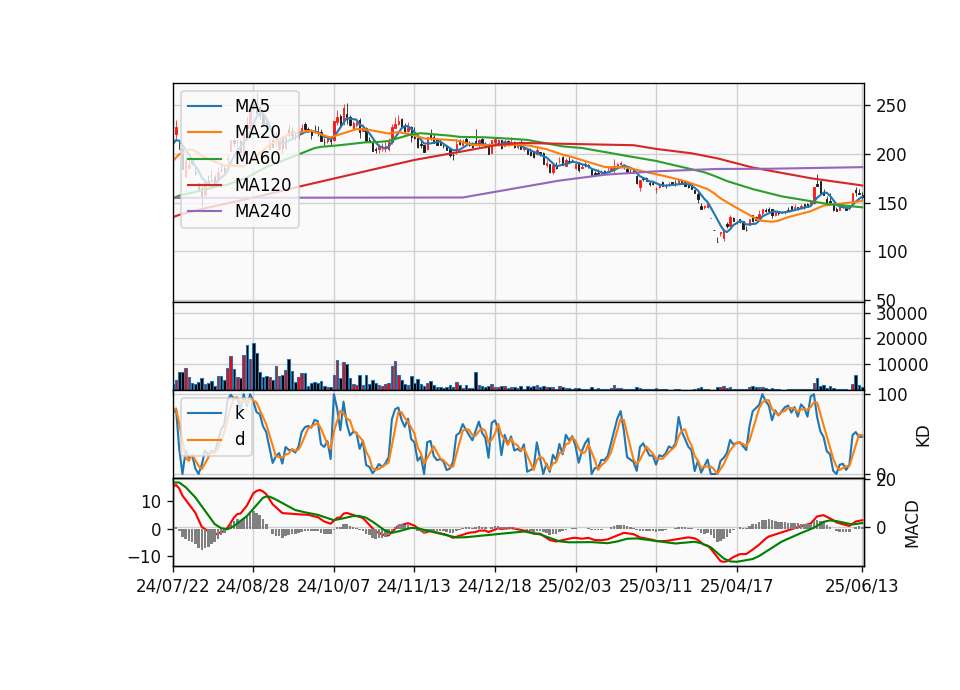The image size is (960, 690).
Task: Click the KD axis title
Action: pyautogui.click(x=923, y=436)
